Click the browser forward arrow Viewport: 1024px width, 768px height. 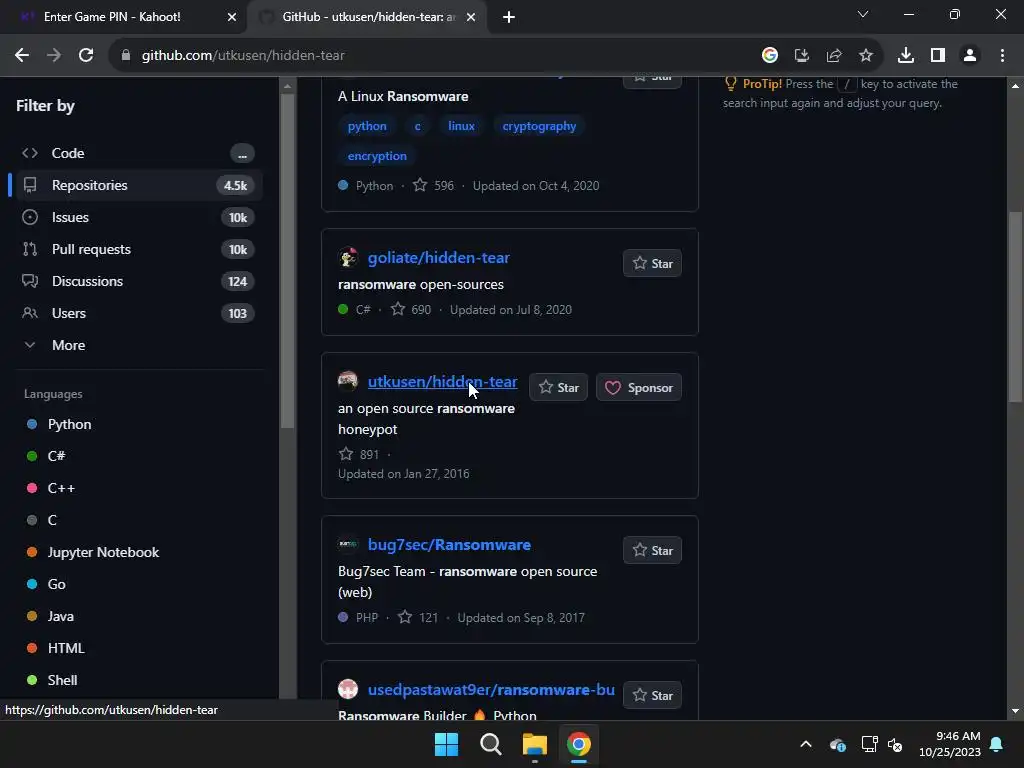coord(54,56)
